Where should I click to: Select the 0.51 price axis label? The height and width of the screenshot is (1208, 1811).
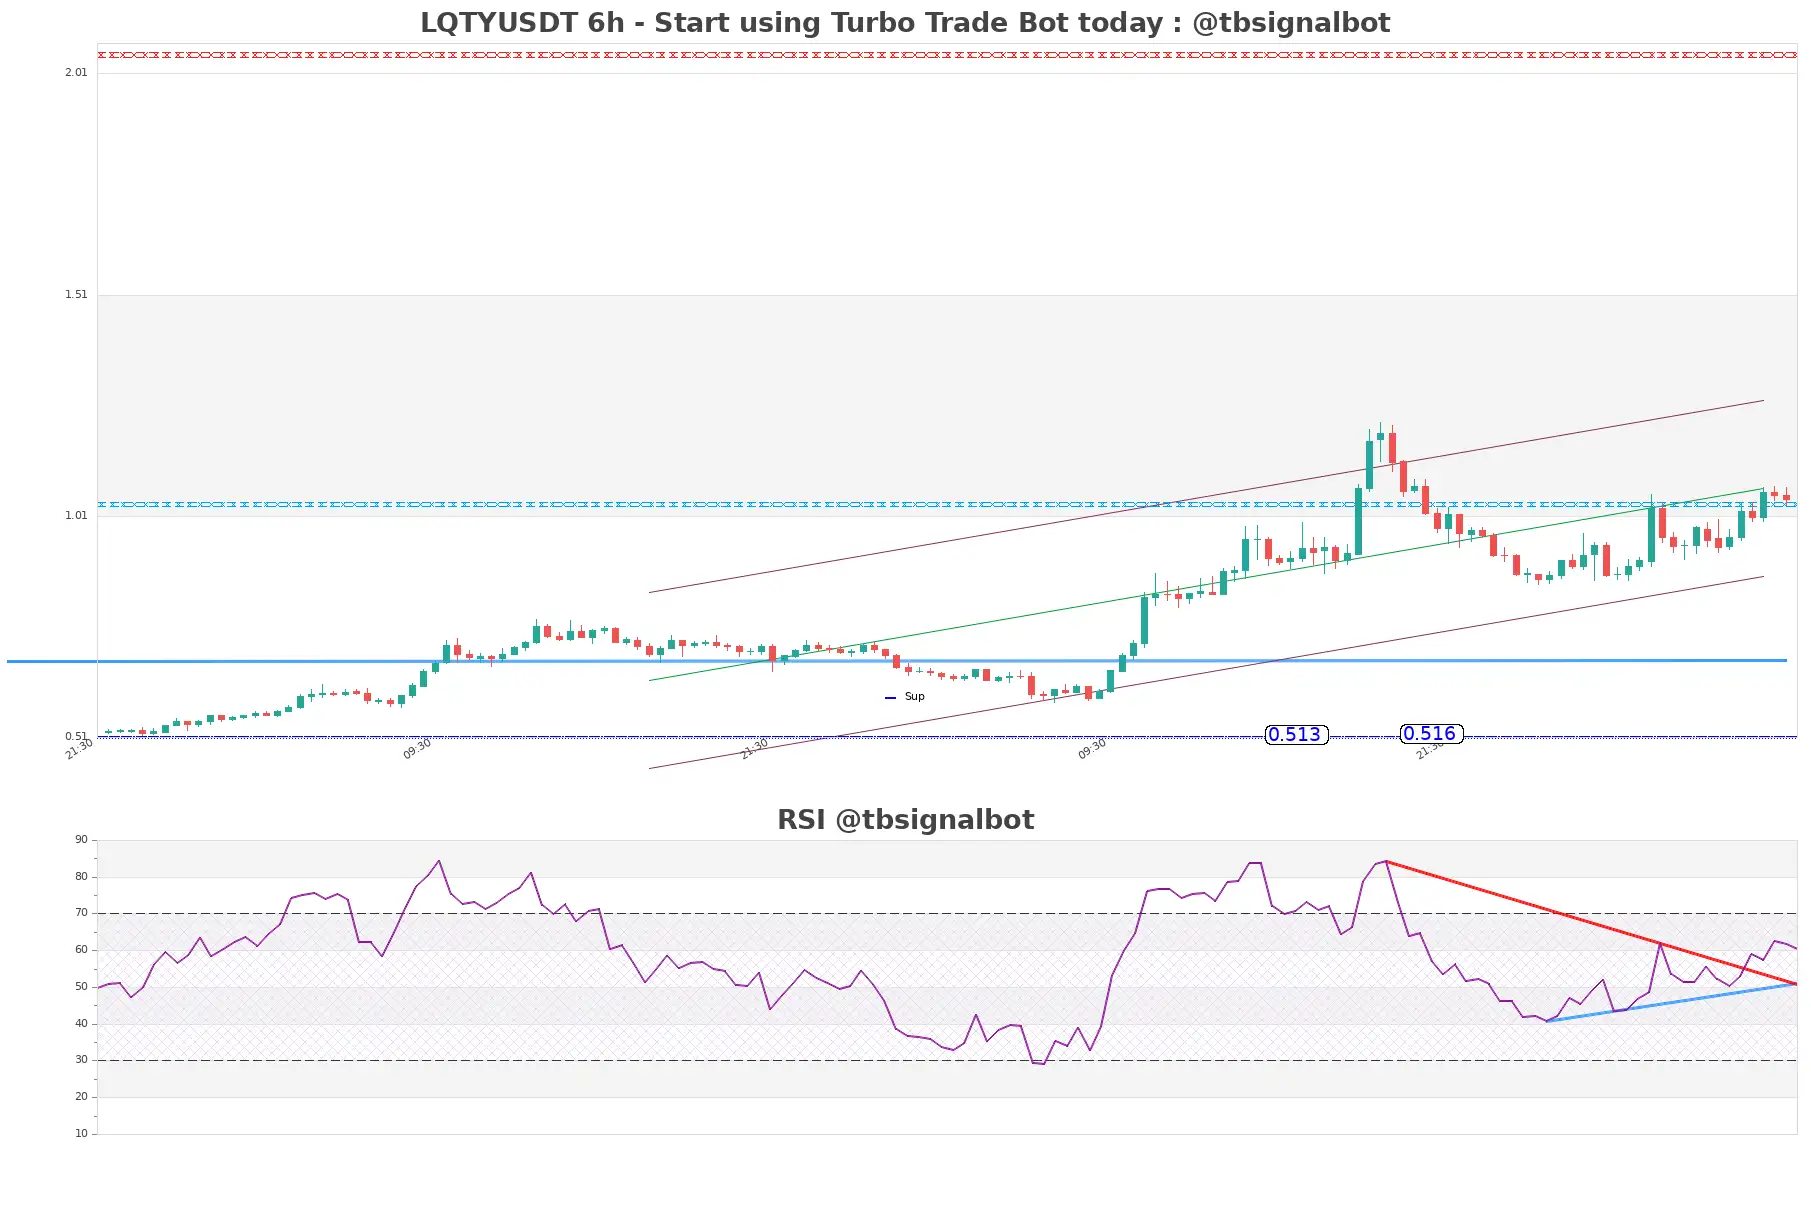tap(76, 736)
